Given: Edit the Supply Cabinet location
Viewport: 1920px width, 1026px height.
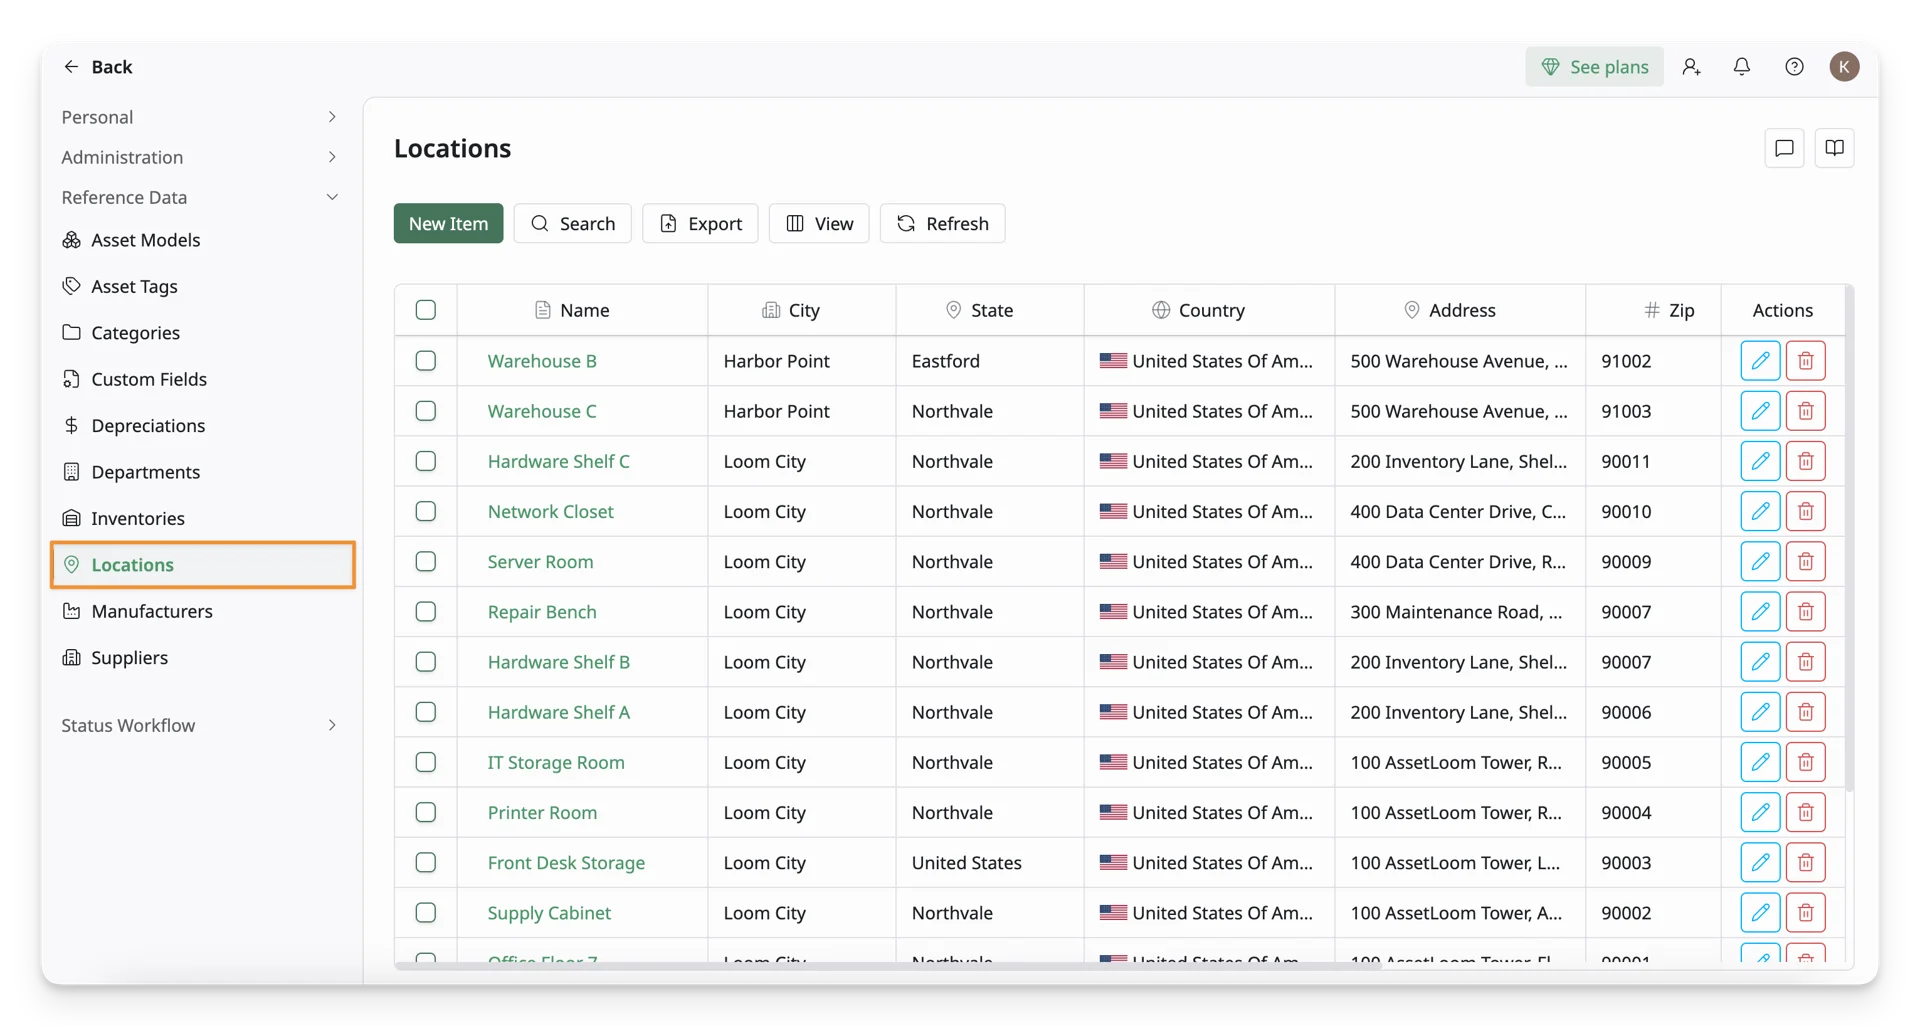Looking at the screenshot, I should (1760, 912).
